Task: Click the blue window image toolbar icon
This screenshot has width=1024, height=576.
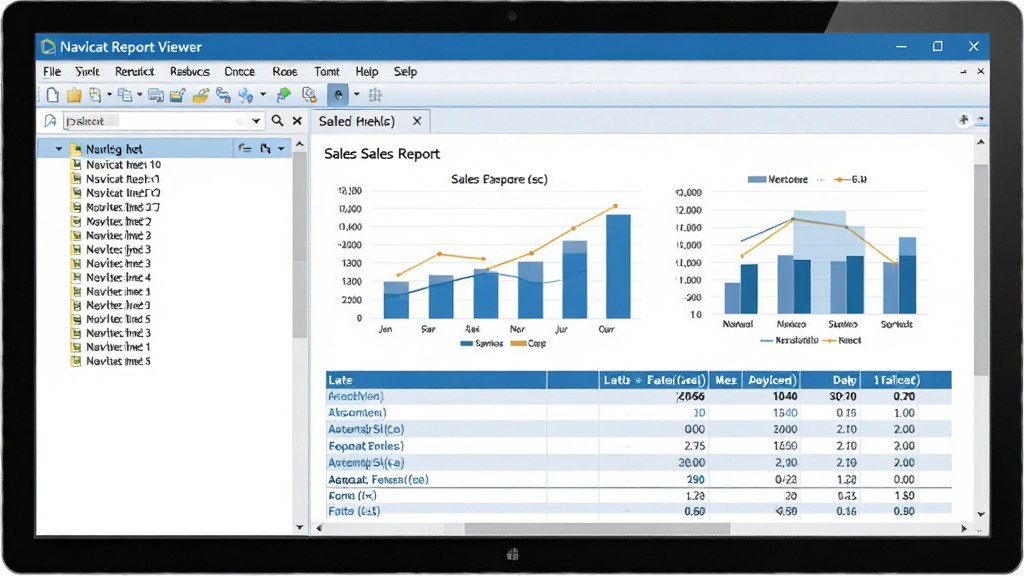Action: pos(155,95)
